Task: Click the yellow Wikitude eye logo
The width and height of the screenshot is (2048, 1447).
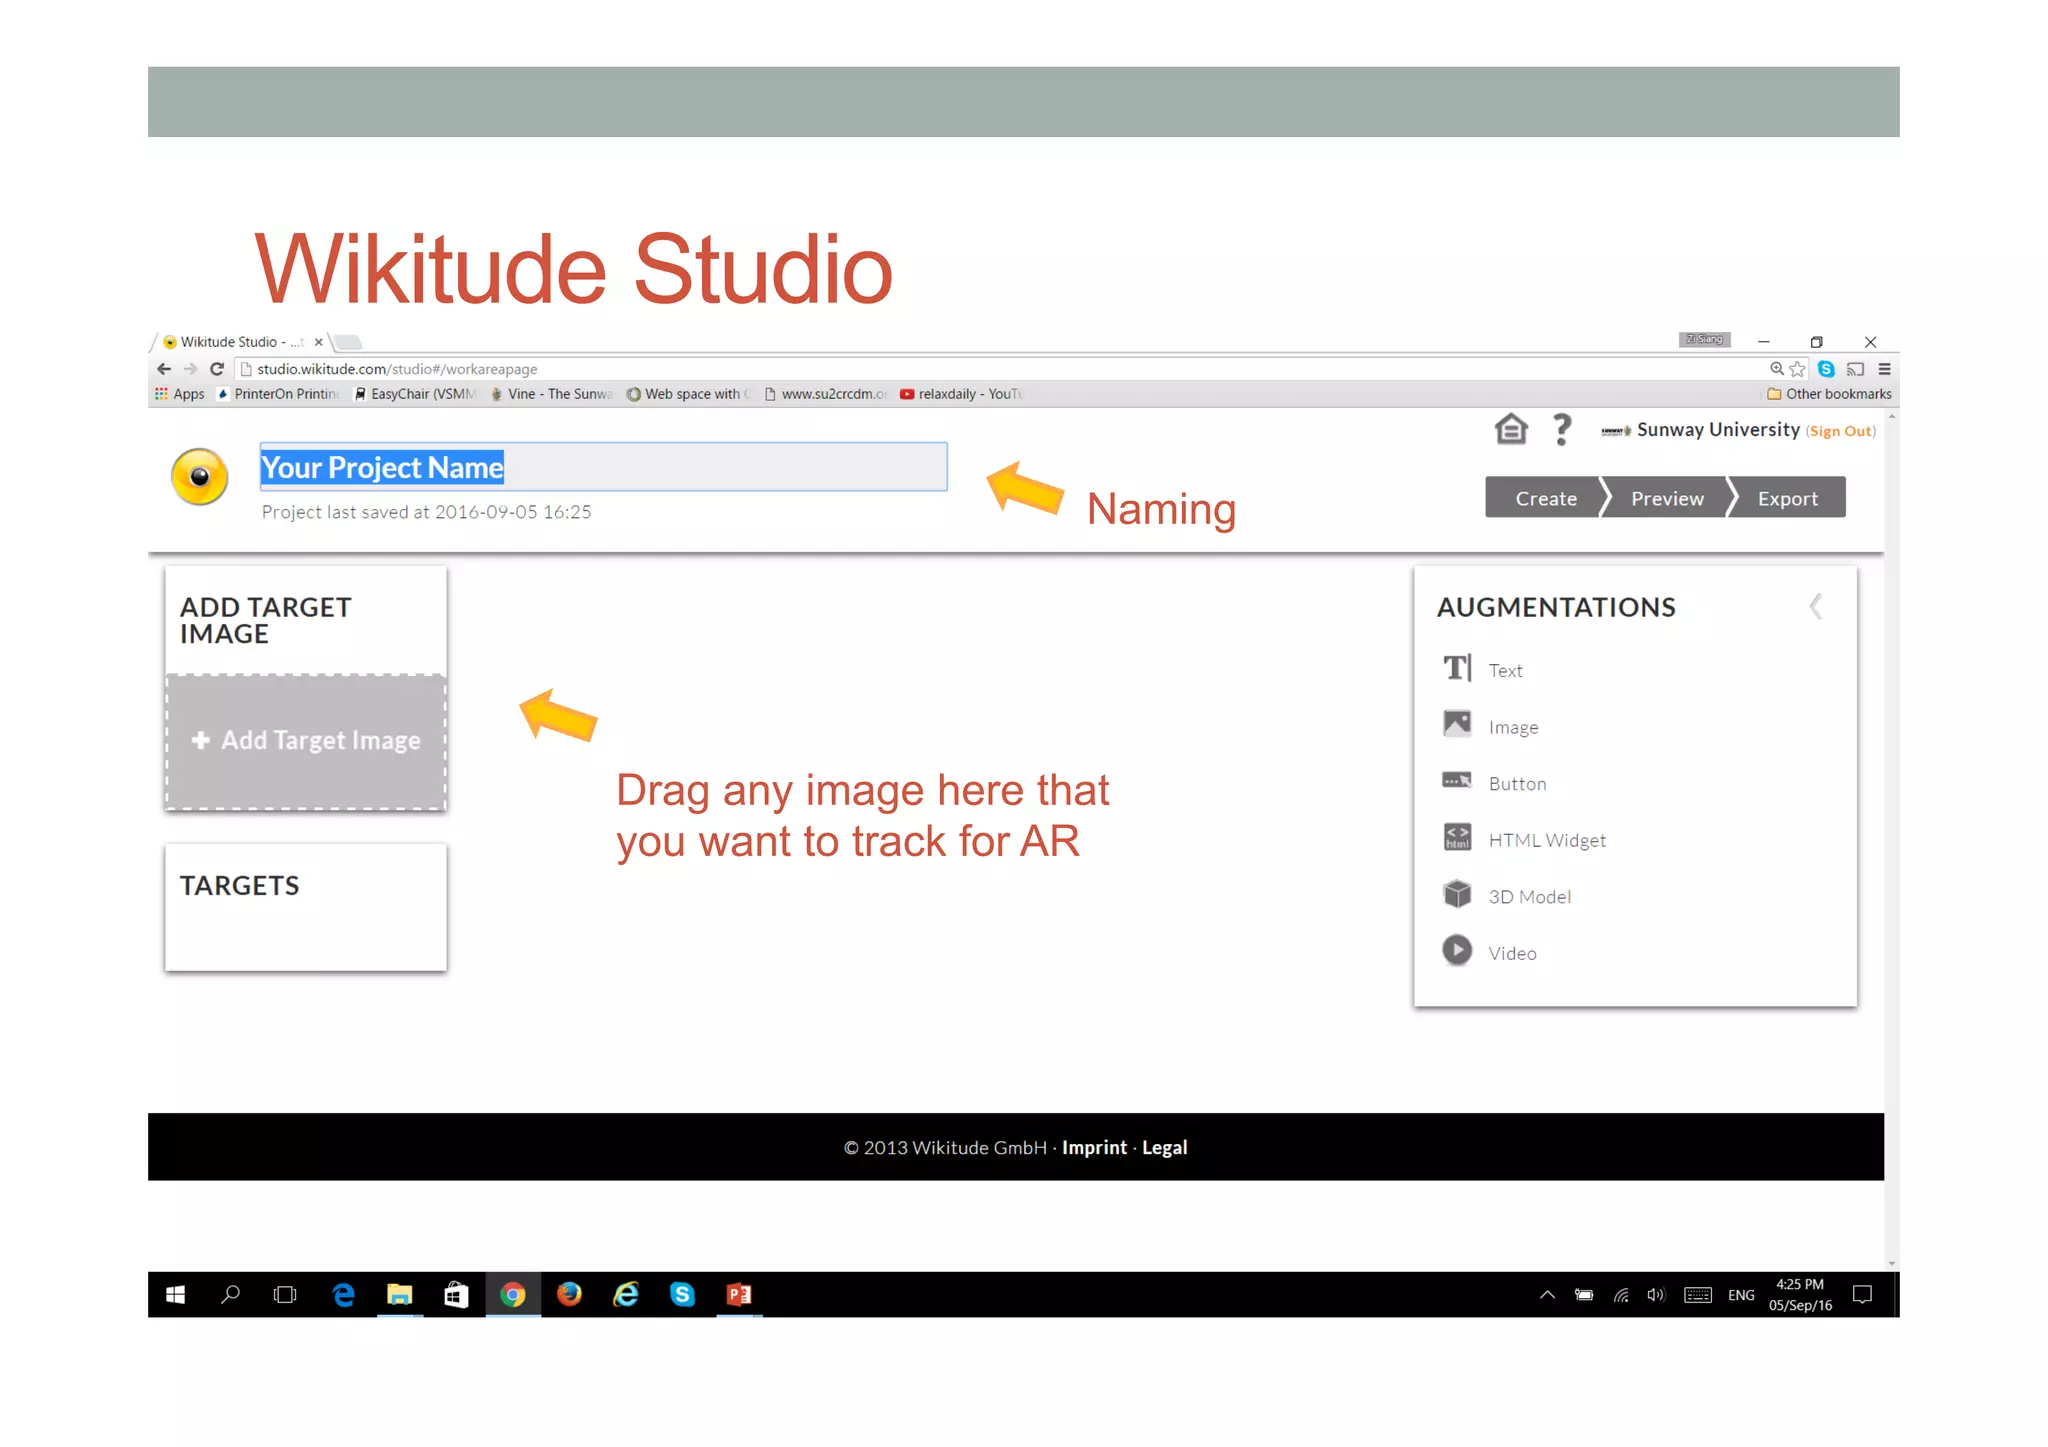Action: click(200, 476)
